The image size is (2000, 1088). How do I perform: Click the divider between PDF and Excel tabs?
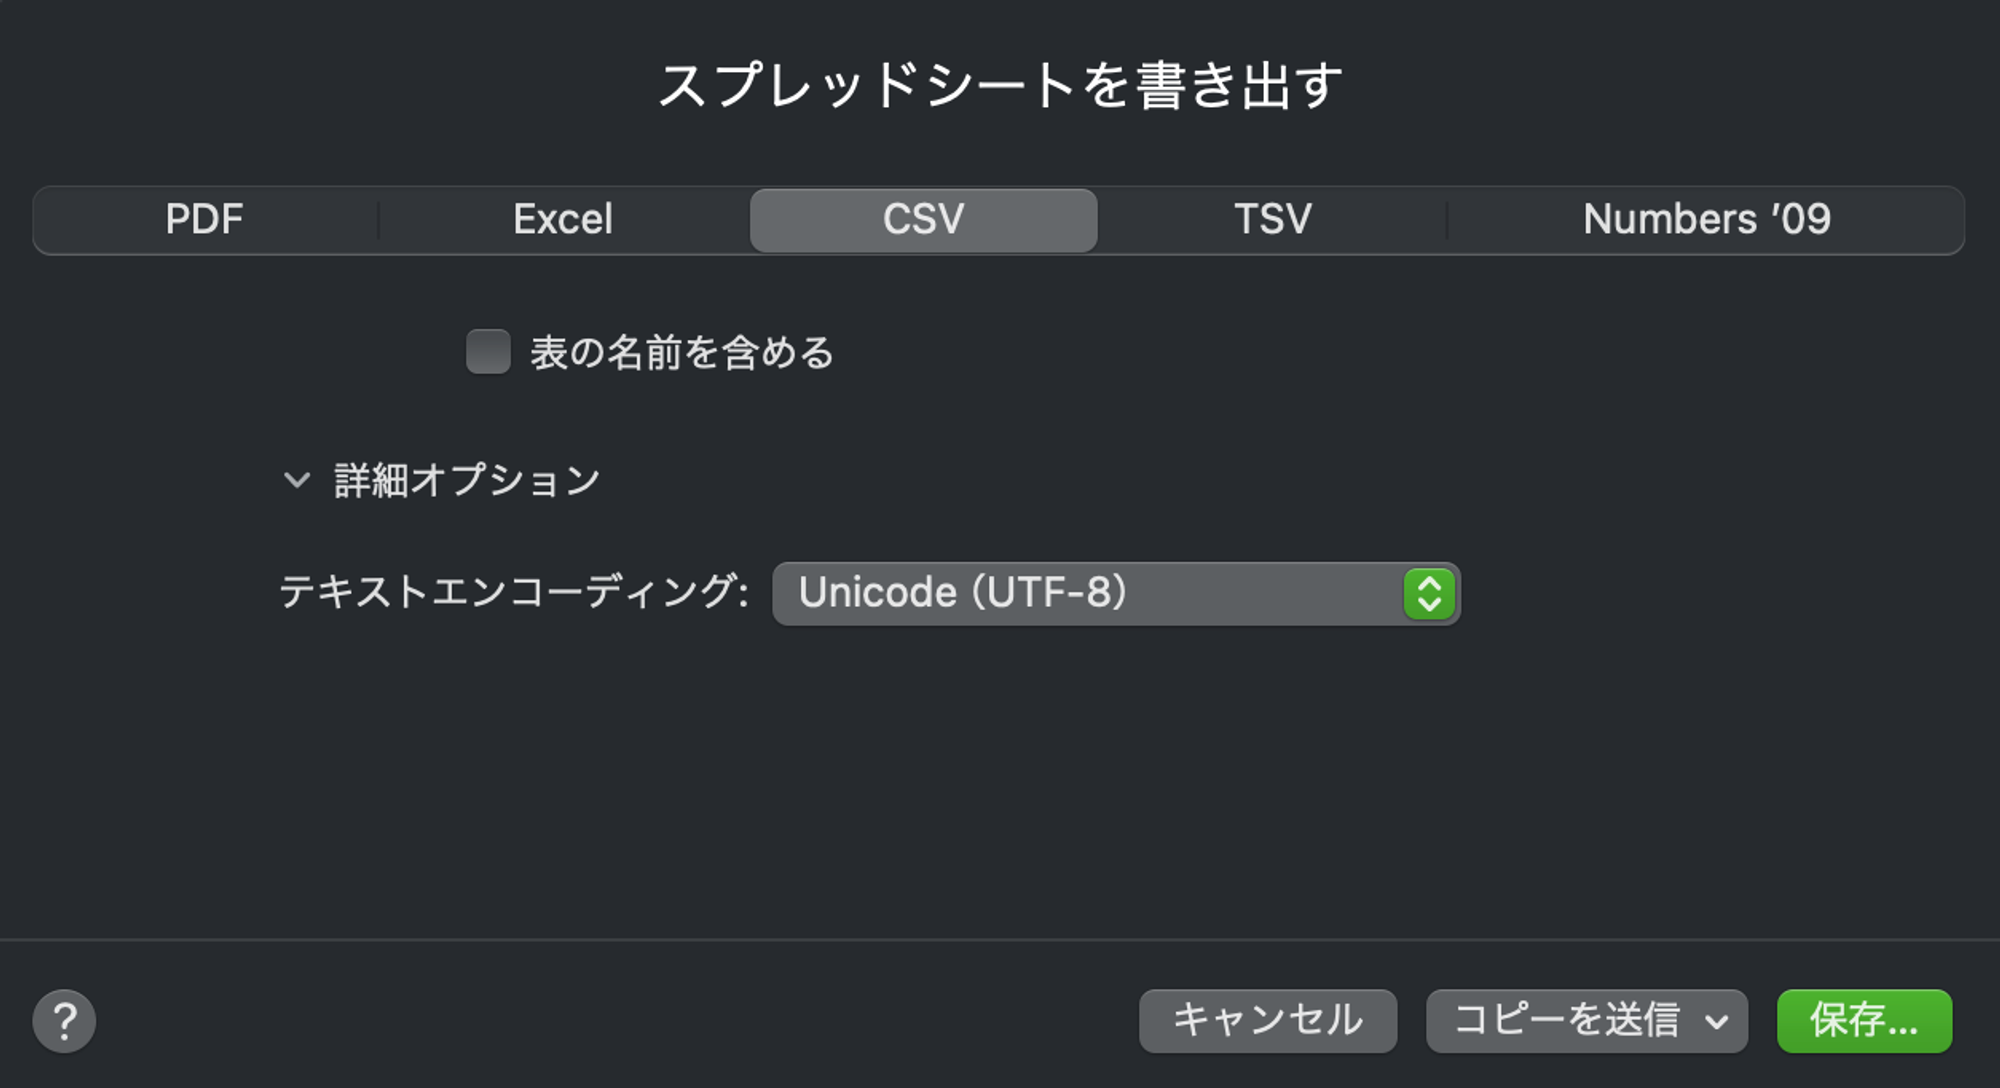click(x=378, y=220)
